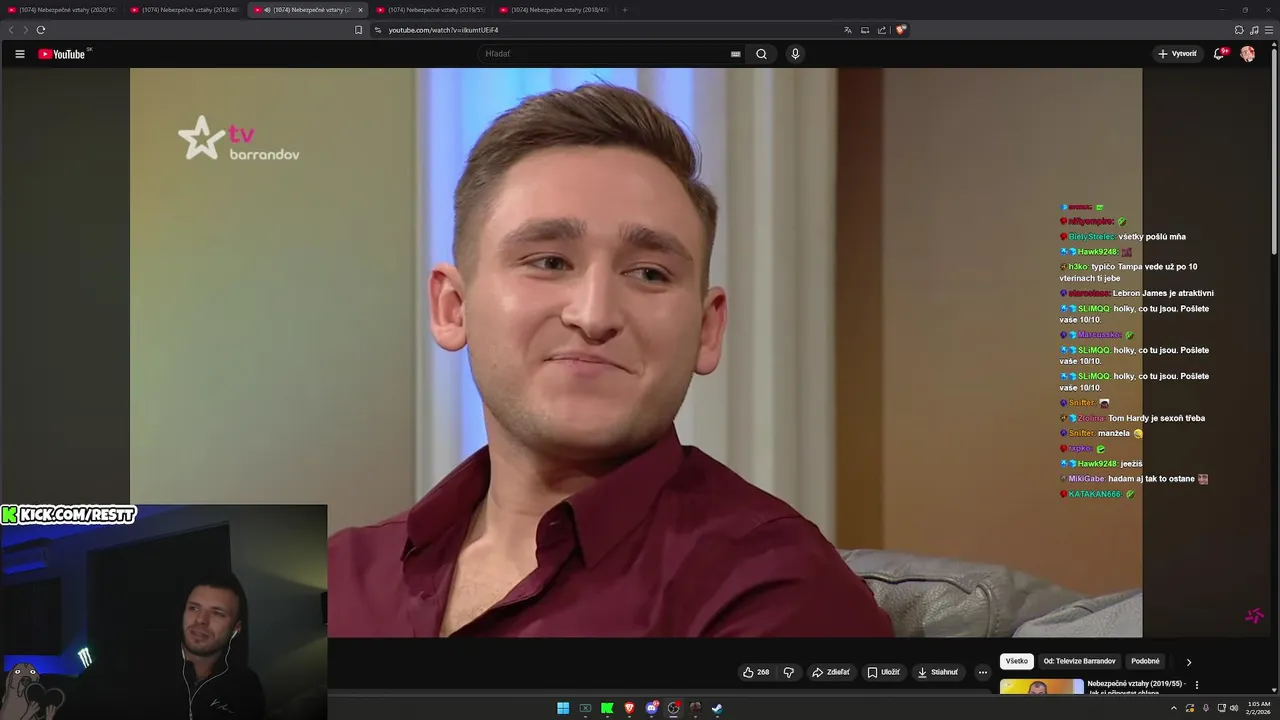Click the page vertical scrollbar
Screen dimensions: 1280x720
point(1274,150)
